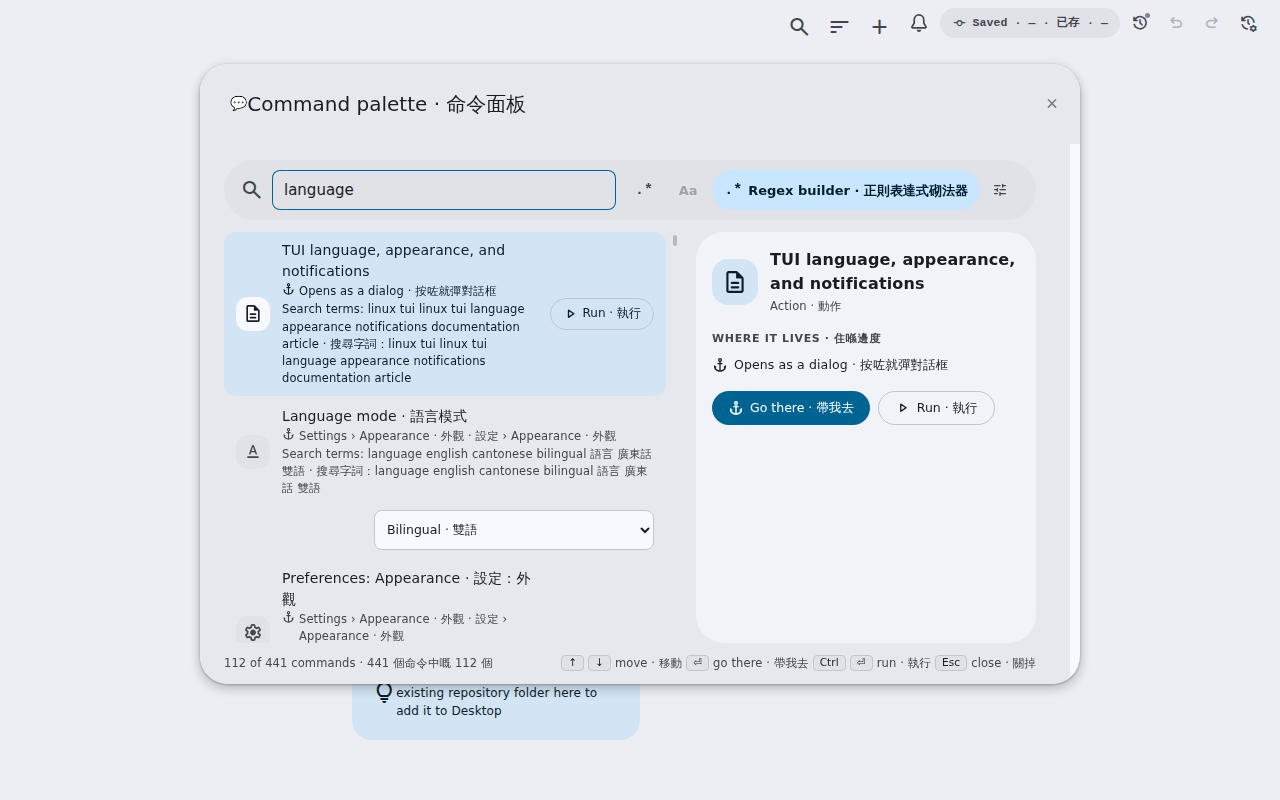Click magnifier icon beside palette search field
Screen dimensions: 1280x800
click(x=252, y=190)
